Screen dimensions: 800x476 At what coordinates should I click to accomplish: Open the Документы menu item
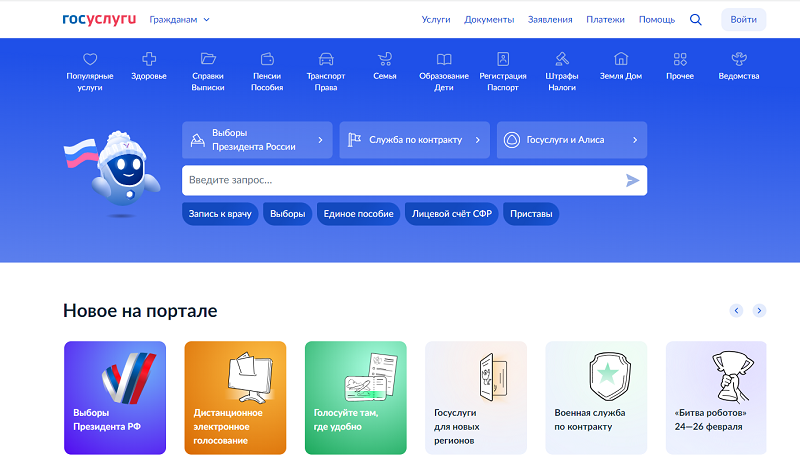coord(489,19)
